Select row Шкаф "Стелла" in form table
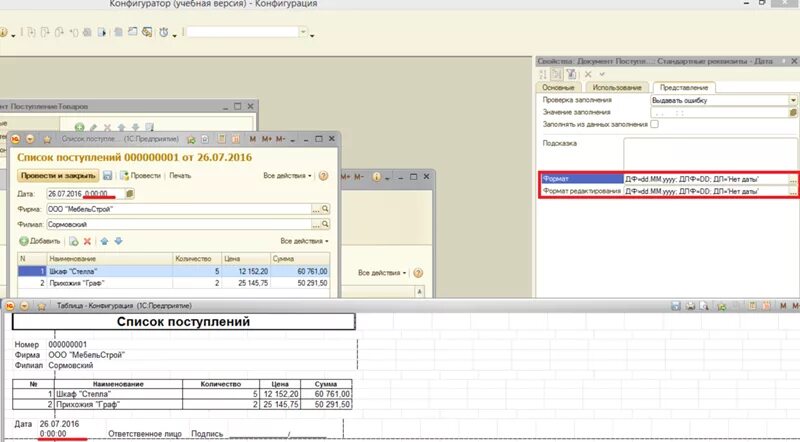Screen dimensions: 800x442 coord(173,272)
